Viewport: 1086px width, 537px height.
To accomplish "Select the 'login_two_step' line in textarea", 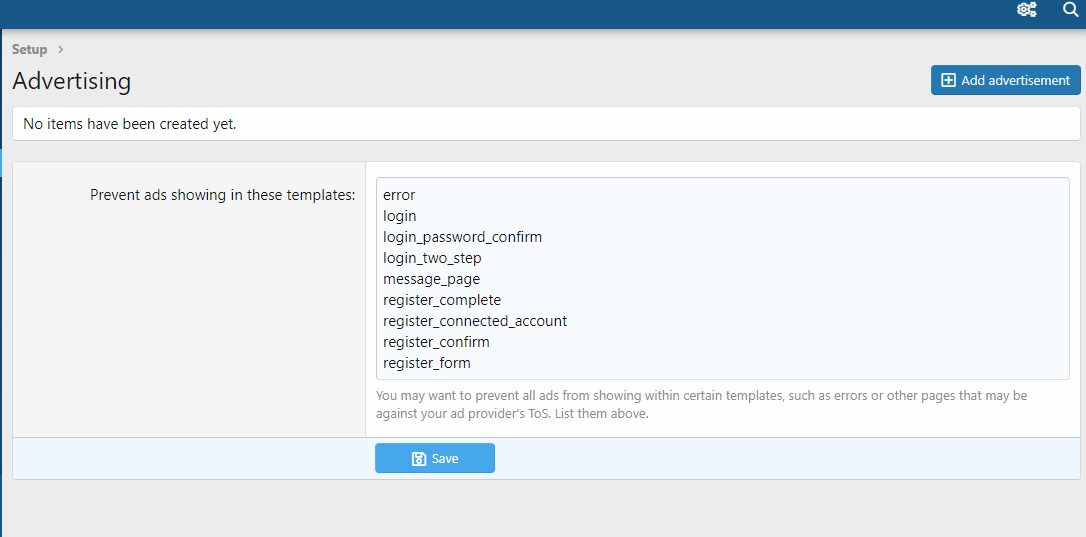I will tap(432, 258).
